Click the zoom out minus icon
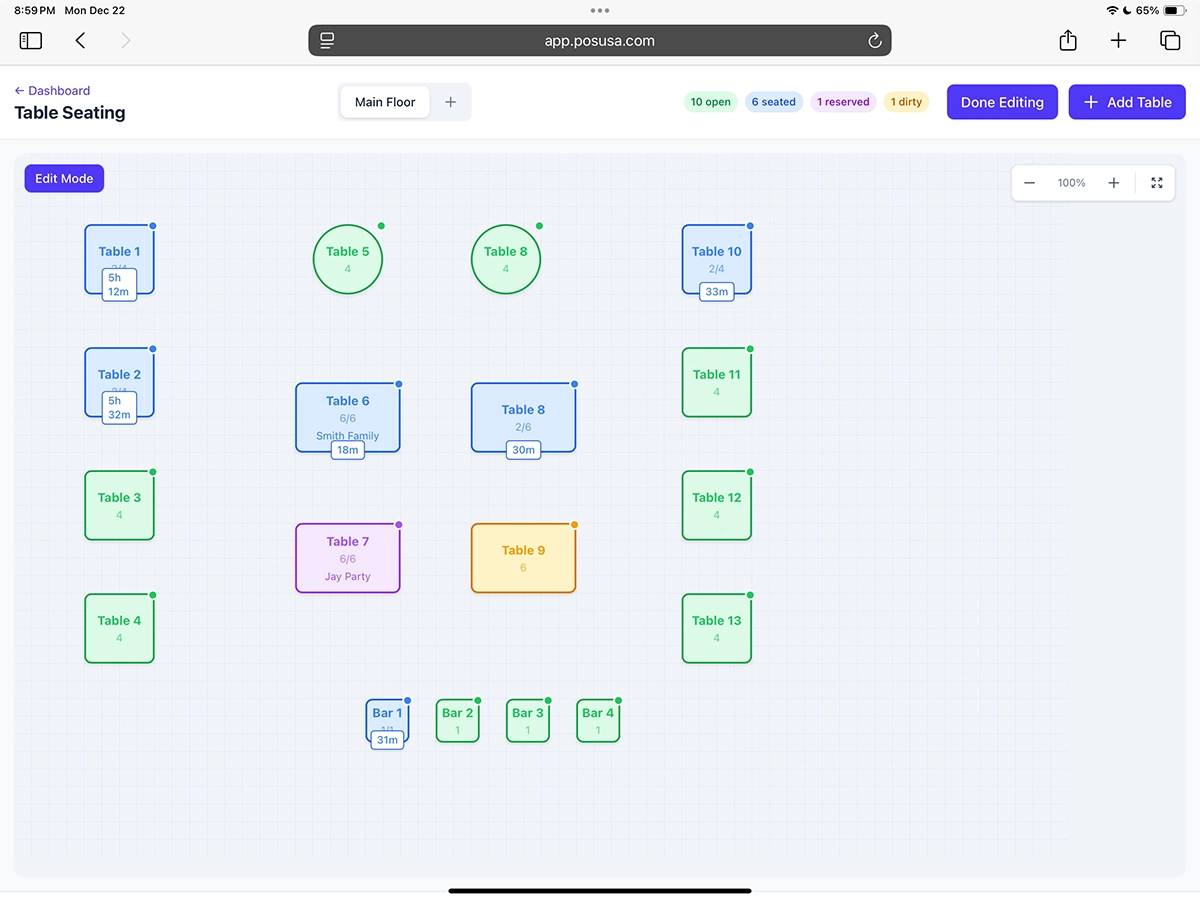The height and width of the screenshot is (900, 1200). [x=1029, y=183]
